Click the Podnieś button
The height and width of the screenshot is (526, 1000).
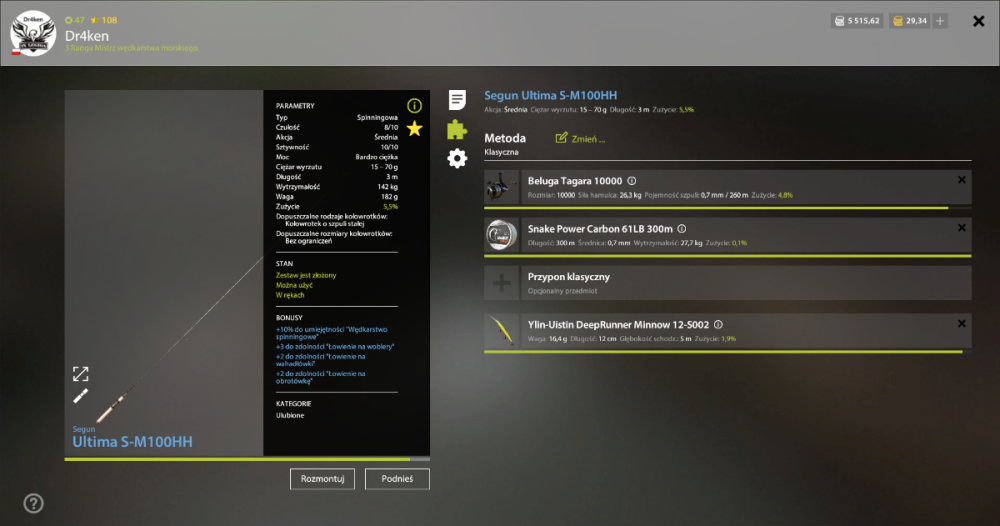point(397,479)
